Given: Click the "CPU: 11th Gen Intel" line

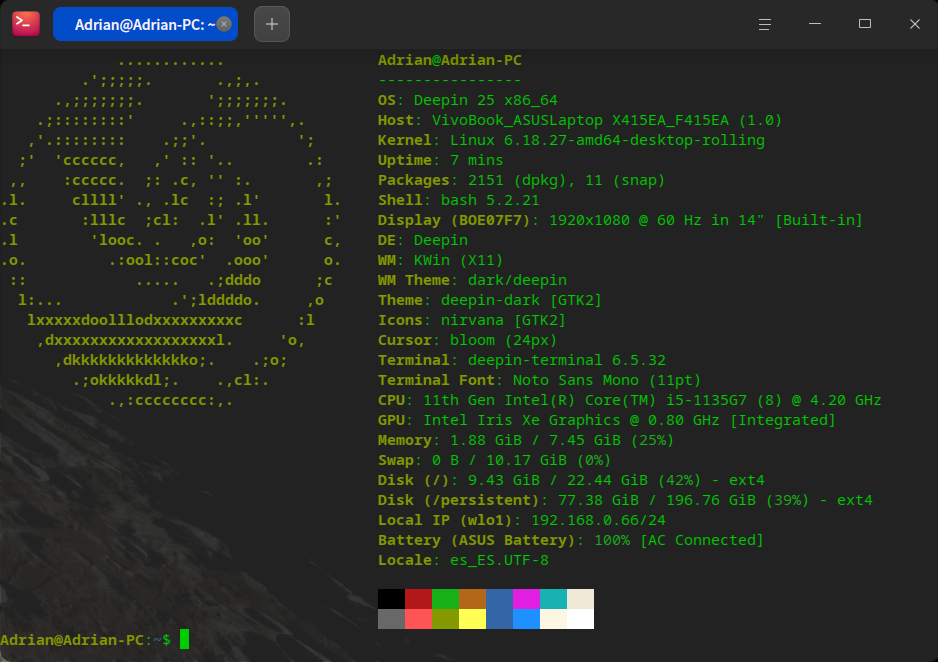Looking at the screenshot, I should pos(629,400).
